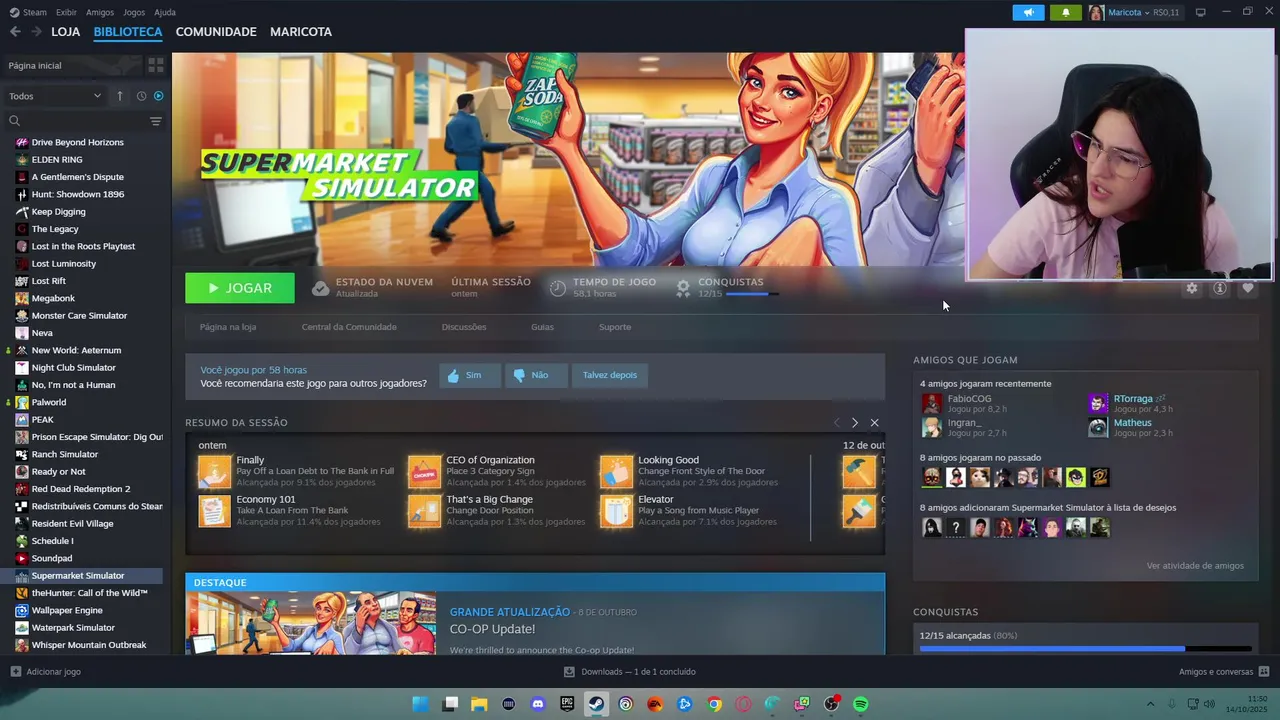Click ESTADO DA NUVEM cloud status

372,288
